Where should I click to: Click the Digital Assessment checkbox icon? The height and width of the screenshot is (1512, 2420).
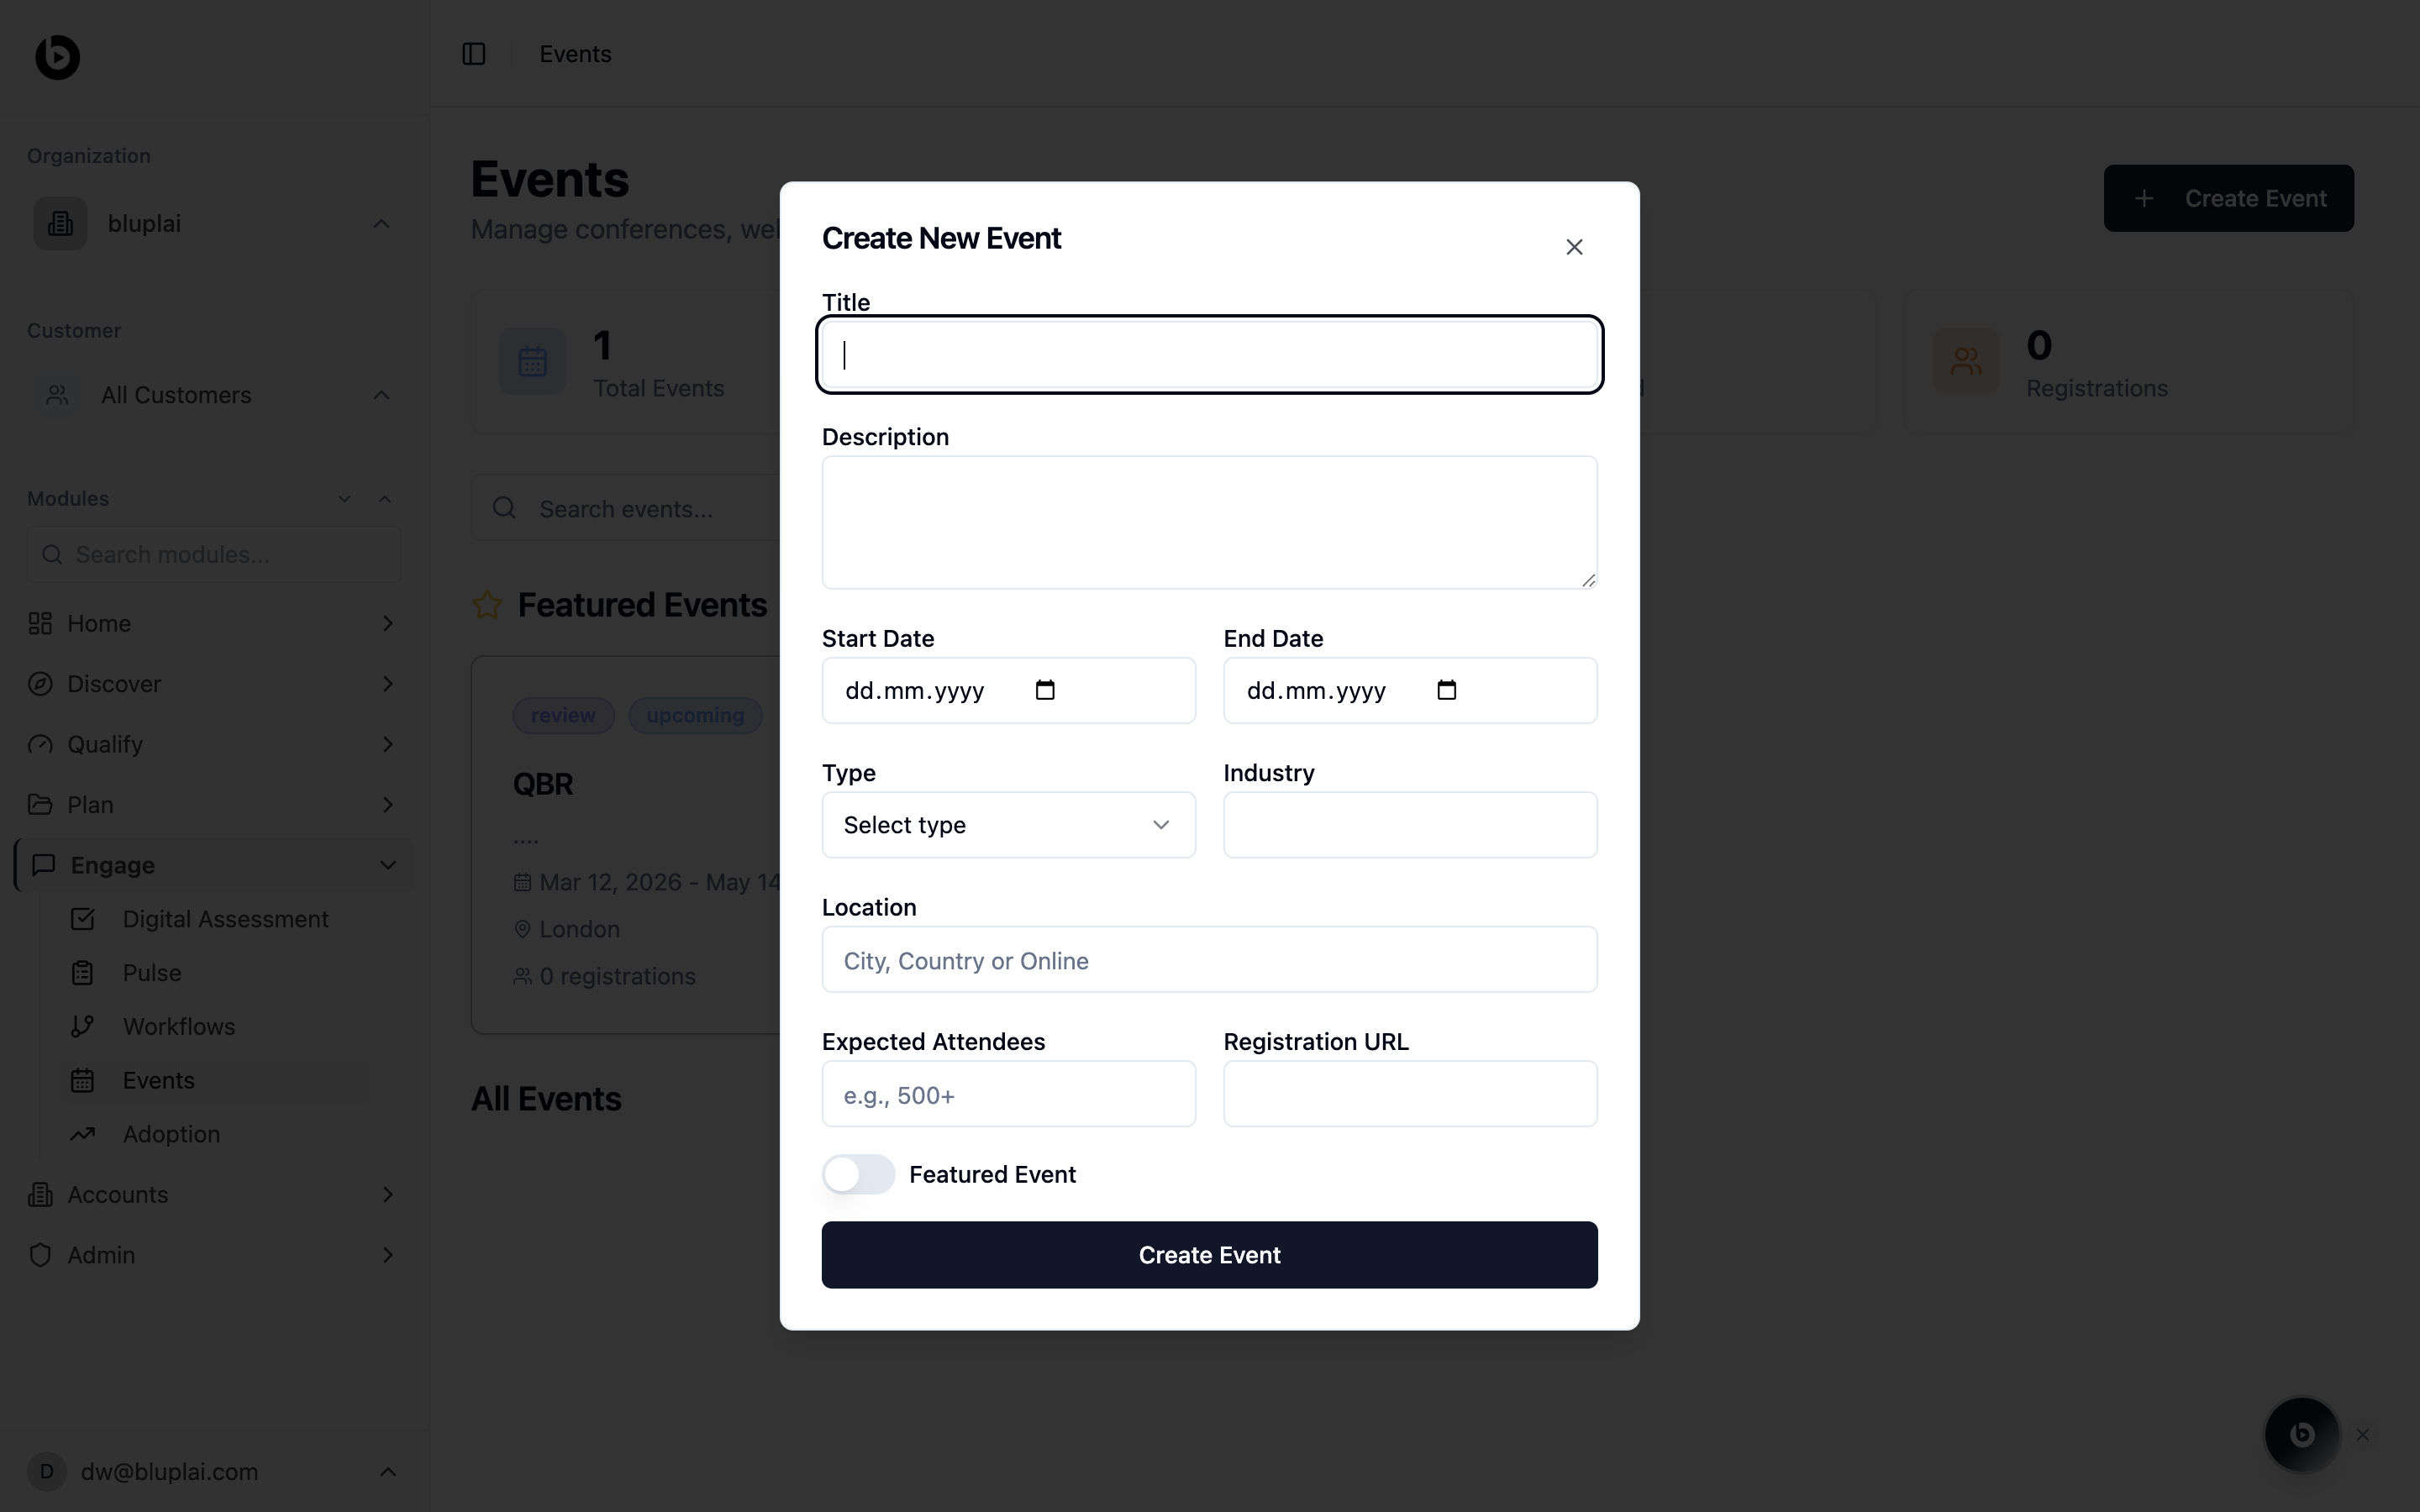click(x=83, y=919)
